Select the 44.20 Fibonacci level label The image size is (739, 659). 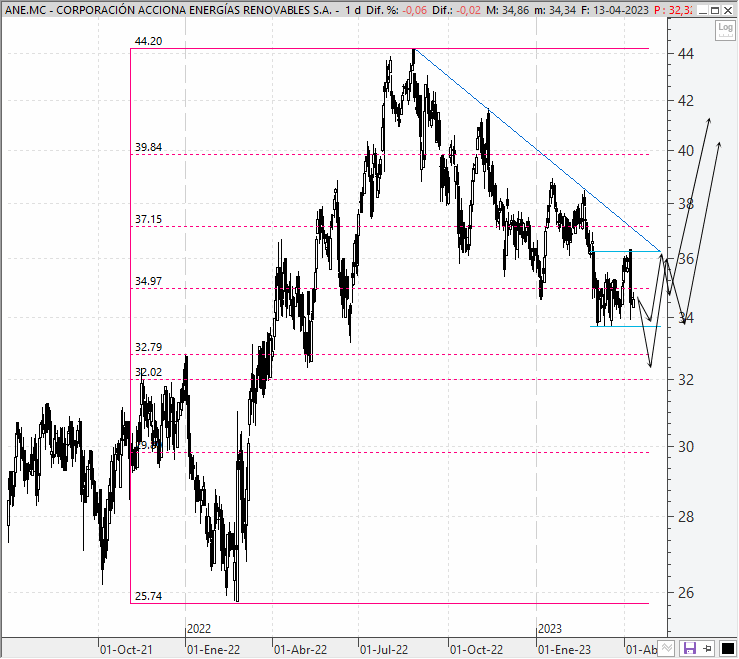tap(148, 41)
